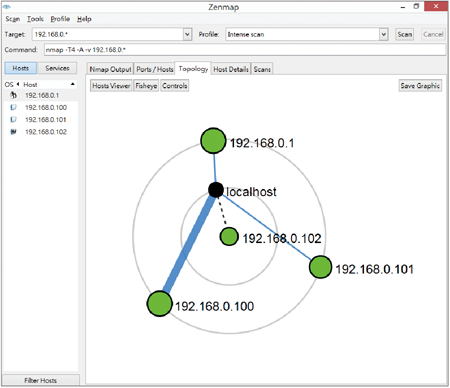Click the OS icon beside 192.168.0.100
The image size is (450, 388).
(x=13, y=107)
